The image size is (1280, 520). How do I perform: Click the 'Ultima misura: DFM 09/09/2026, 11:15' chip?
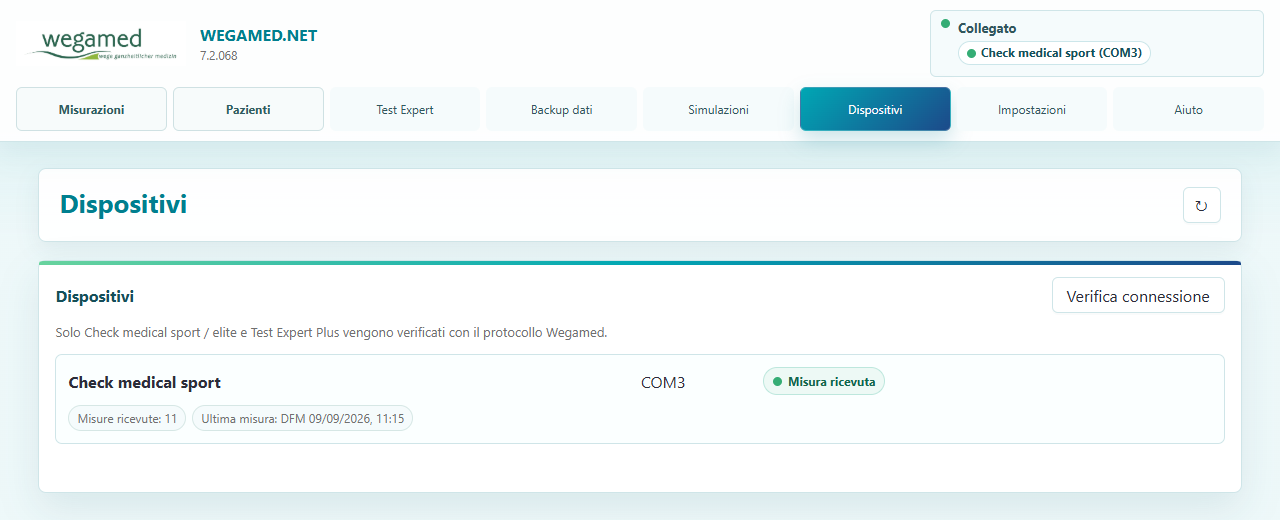click(302, 418)
